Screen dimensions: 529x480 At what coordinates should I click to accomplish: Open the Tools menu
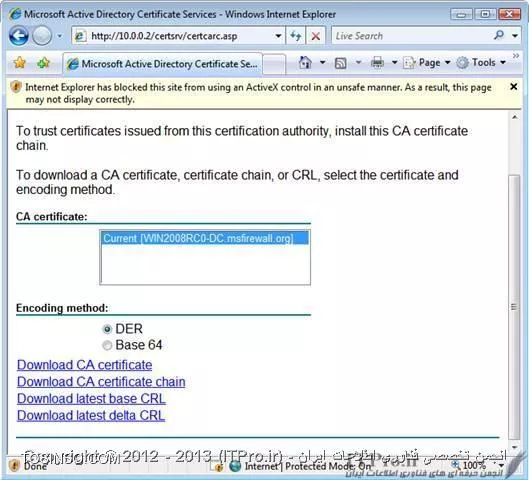481,63
